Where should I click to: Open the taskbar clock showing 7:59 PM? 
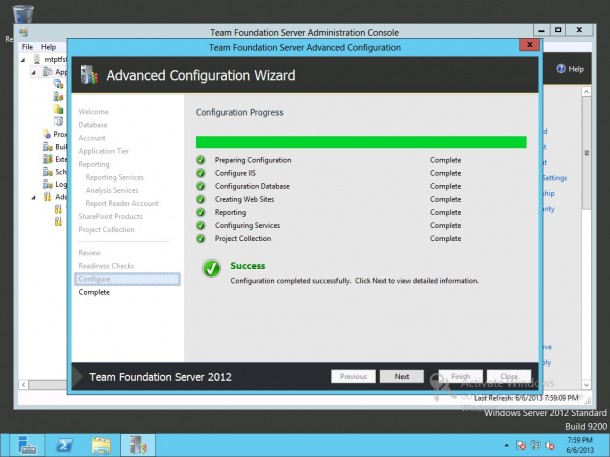(x=580, y=445)
